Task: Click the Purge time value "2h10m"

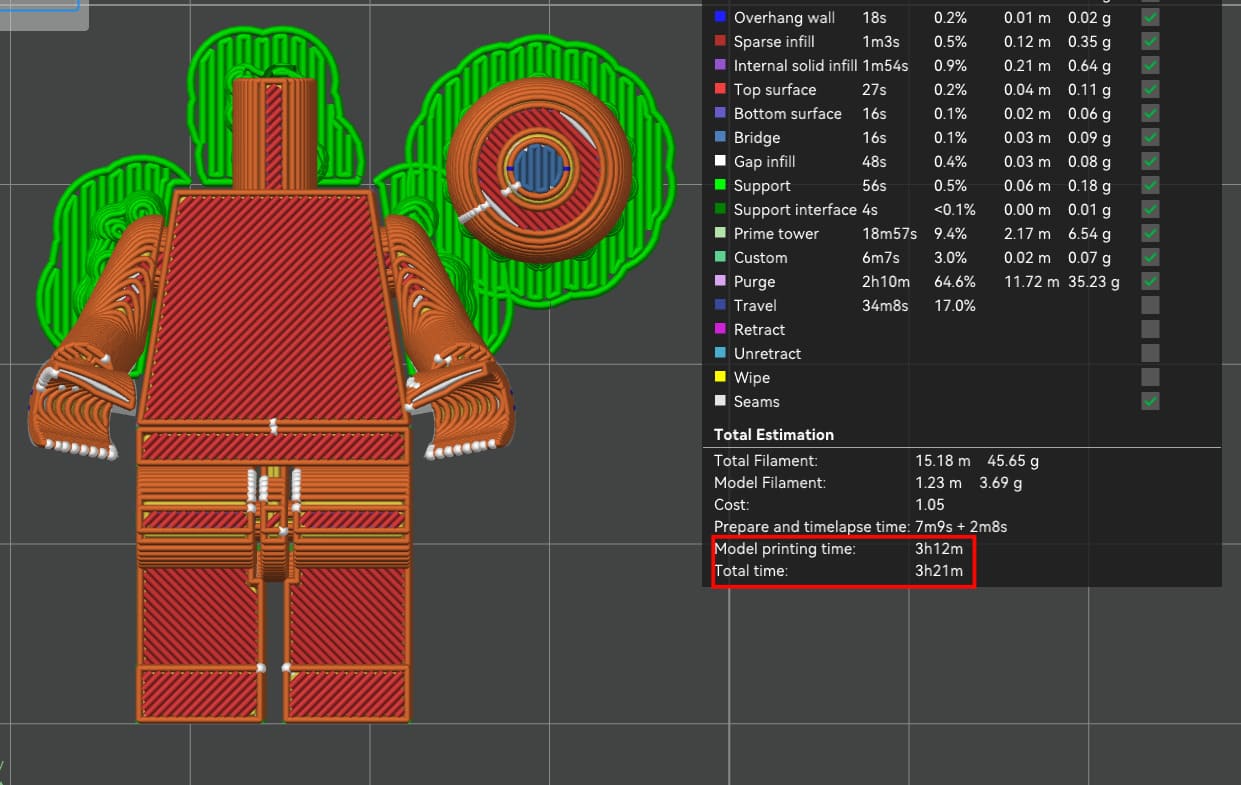Action: [885, 281]
